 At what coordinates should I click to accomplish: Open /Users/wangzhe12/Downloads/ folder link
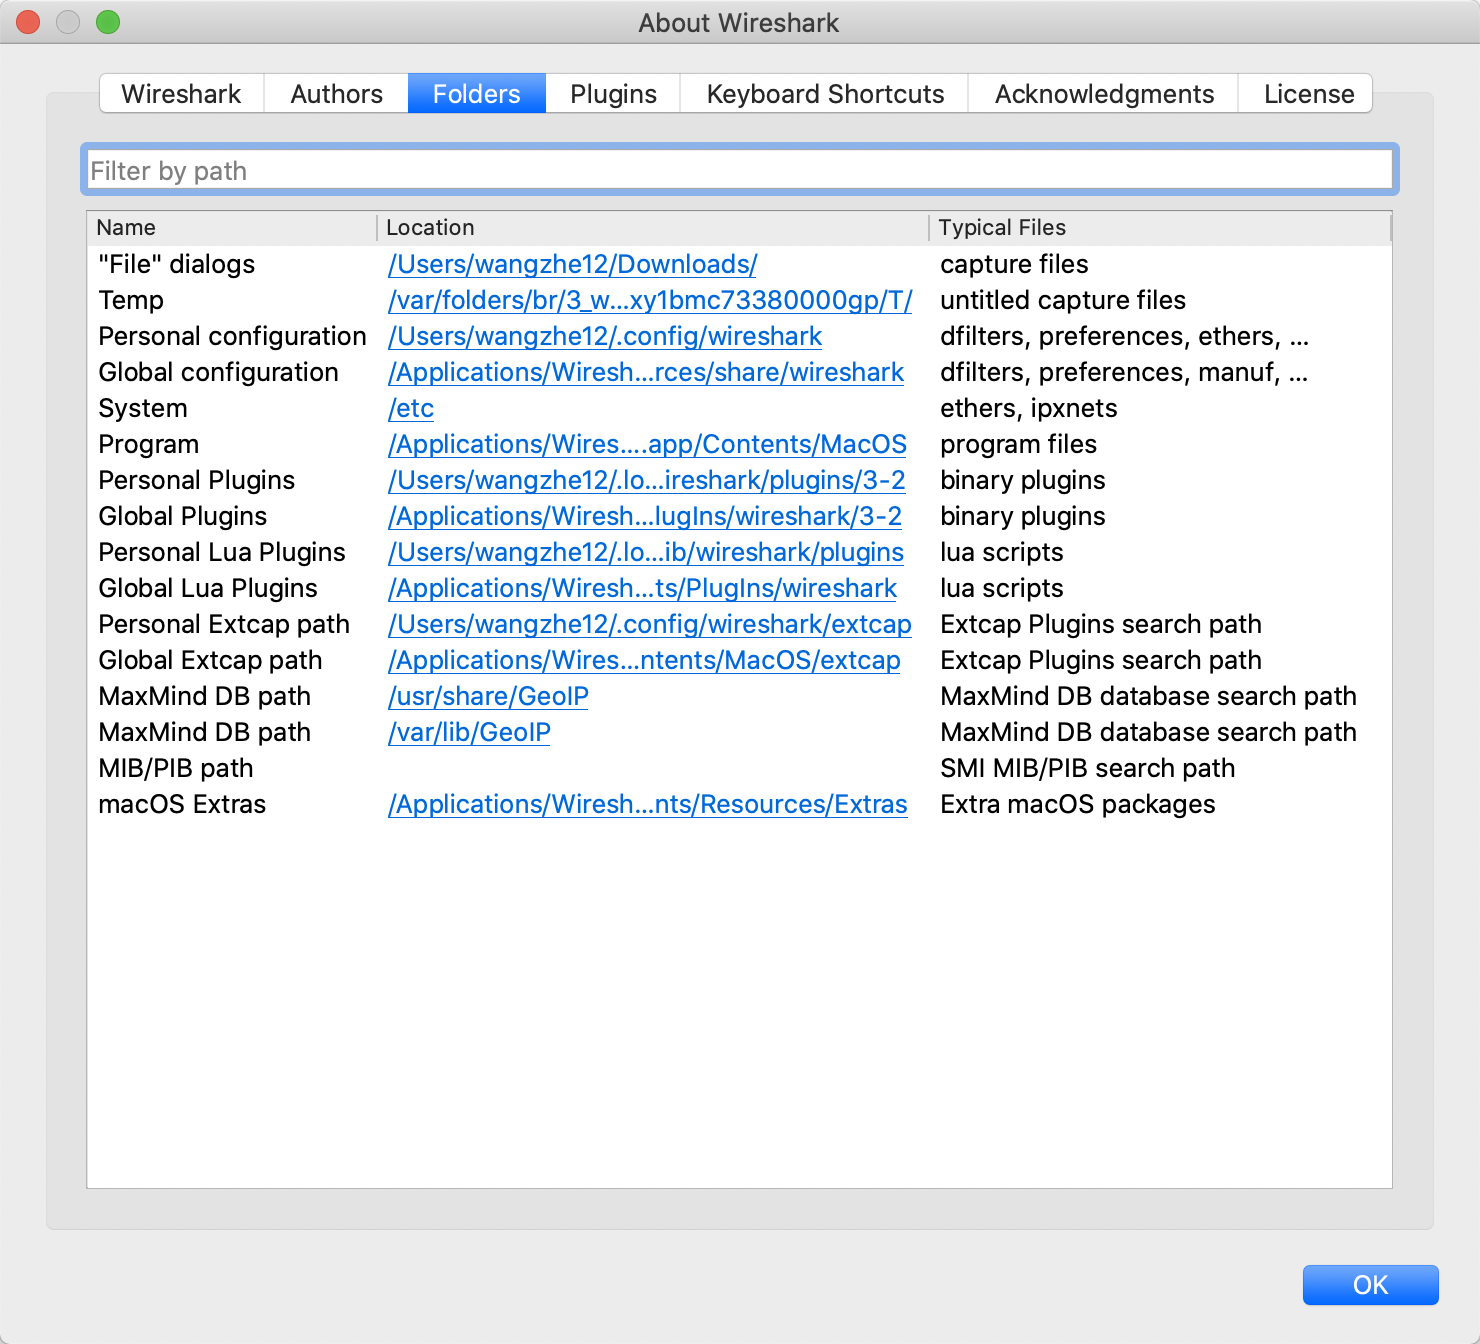572,264
